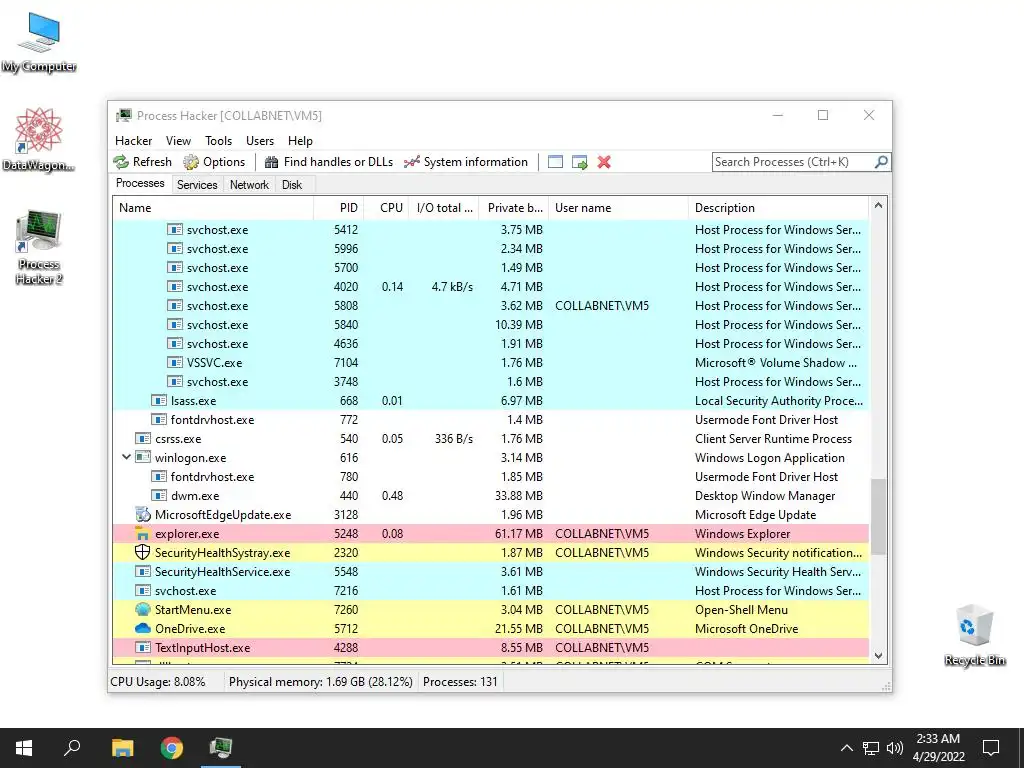Select svchost.exe row with PID 4020
This screenshot has height=768, width=1024.
tap(490, 287)
